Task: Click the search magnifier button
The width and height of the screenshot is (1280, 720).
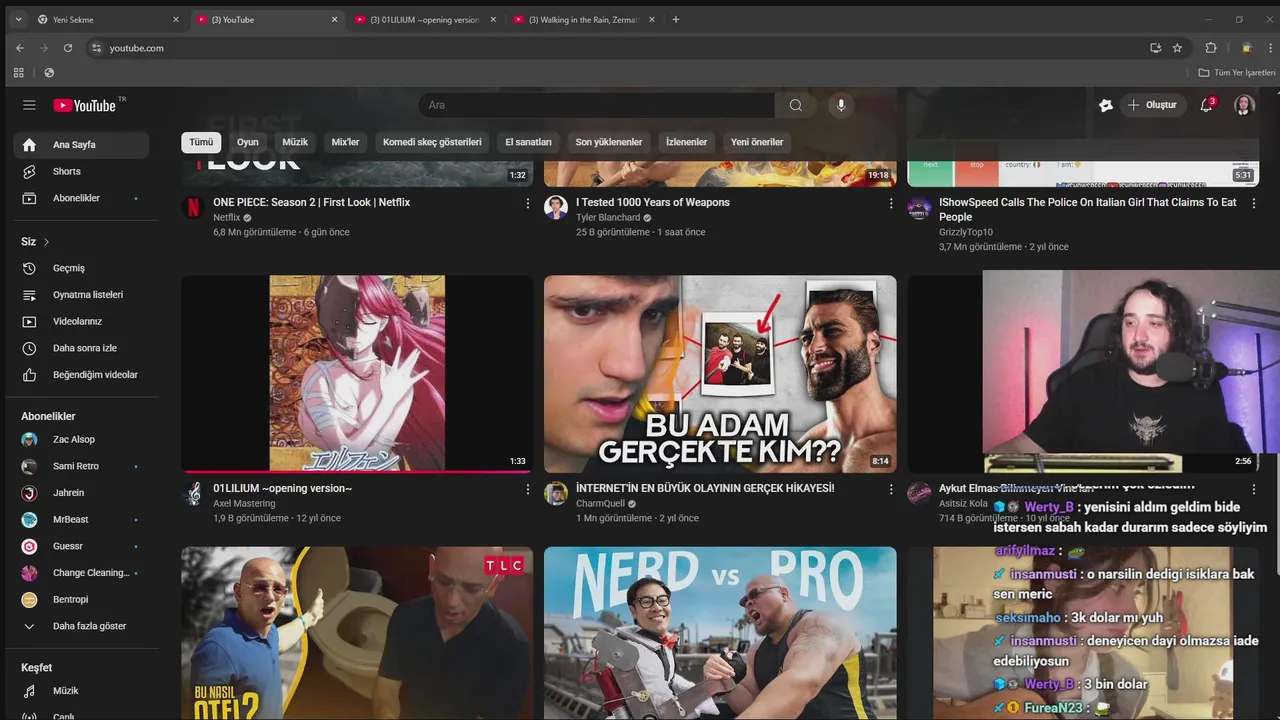Action: tap(795, 105)
